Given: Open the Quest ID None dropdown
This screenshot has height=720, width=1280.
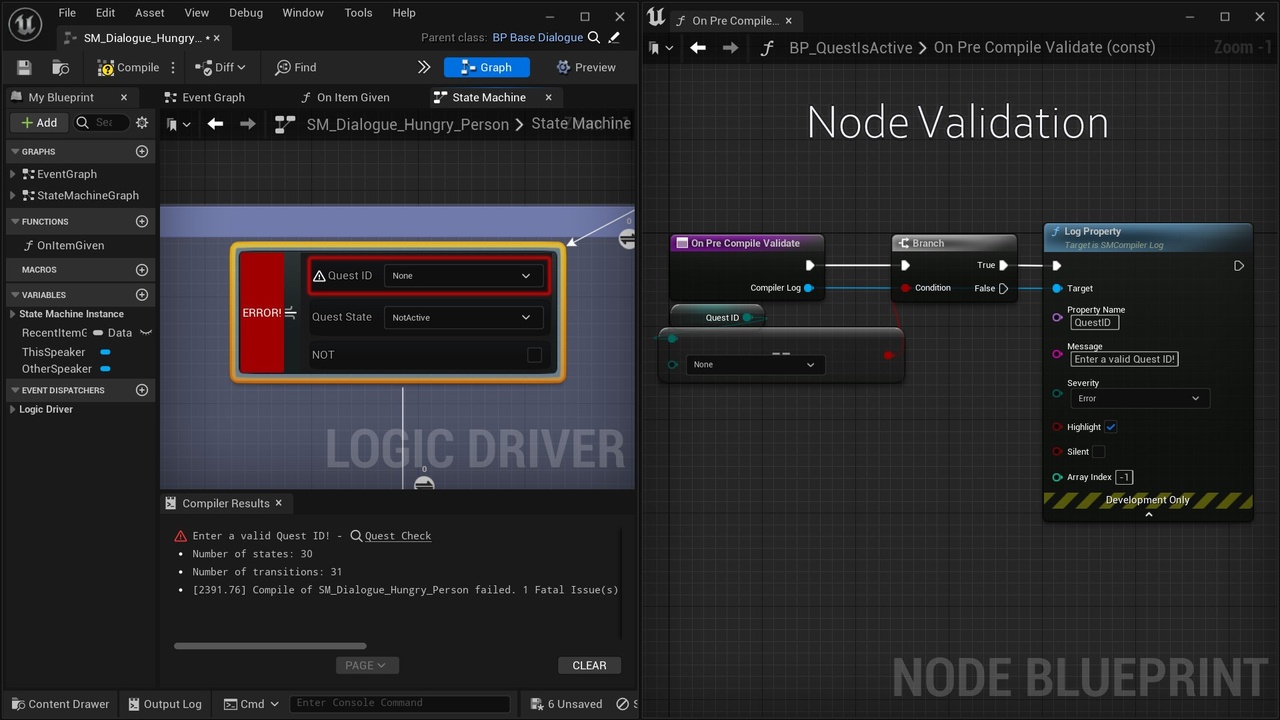Looking at the screenshot, I should point(464,275).
